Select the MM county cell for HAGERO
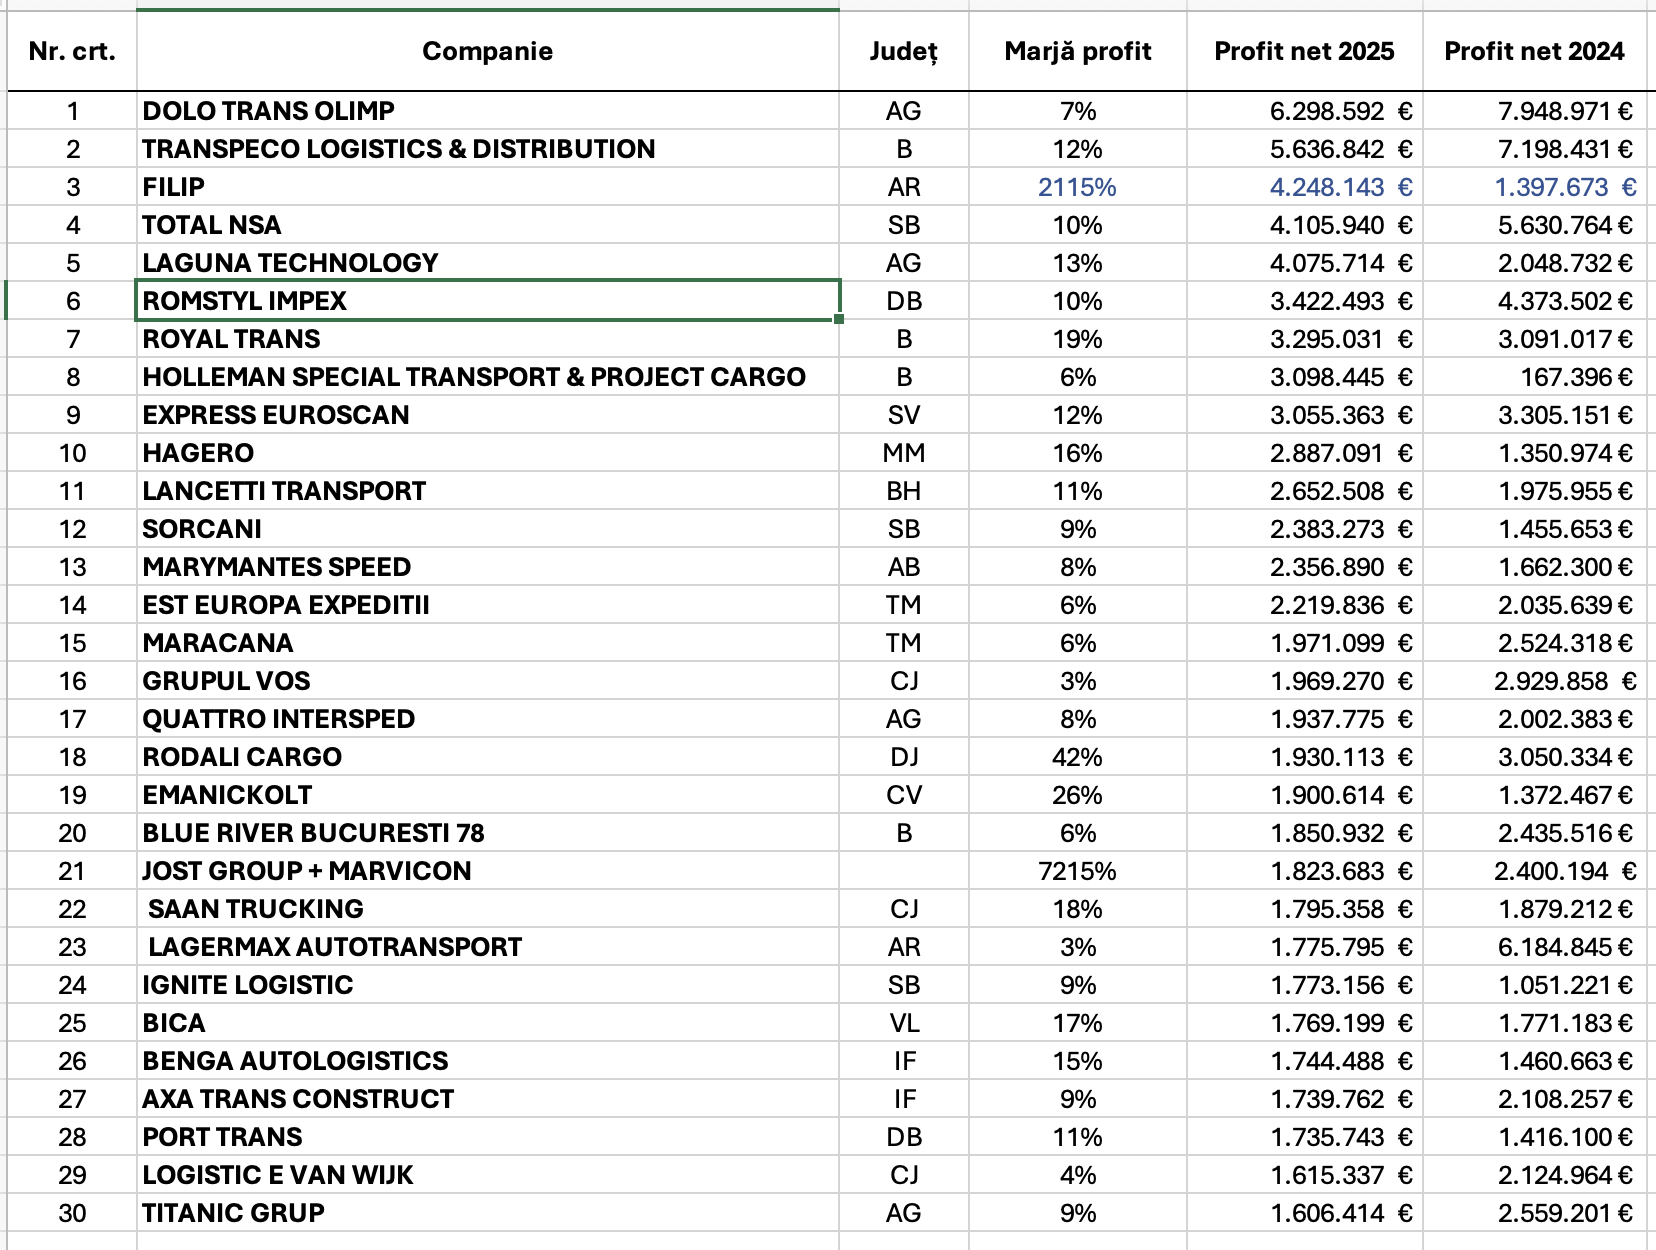Image resolution: width=1656 pixels, height=1250 pixels. 904,453
